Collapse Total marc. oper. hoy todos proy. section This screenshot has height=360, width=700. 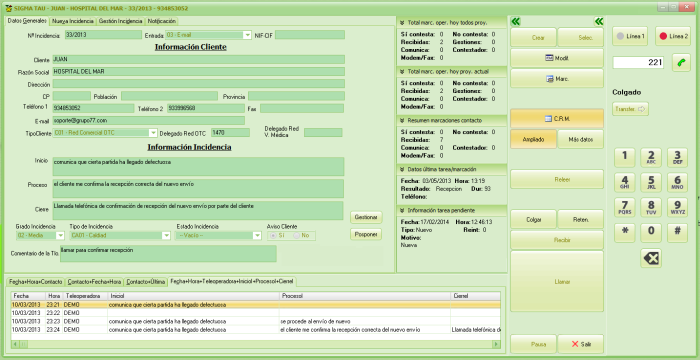402,22
